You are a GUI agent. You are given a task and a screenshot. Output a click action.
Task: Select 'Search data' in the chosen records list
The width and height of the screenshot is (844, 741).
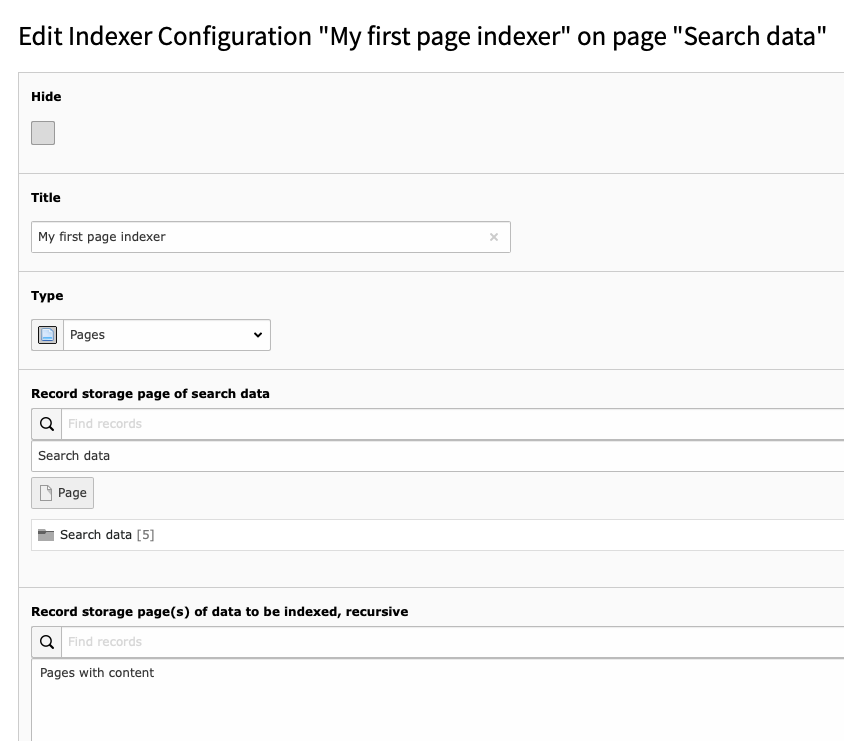click(74, 455)
